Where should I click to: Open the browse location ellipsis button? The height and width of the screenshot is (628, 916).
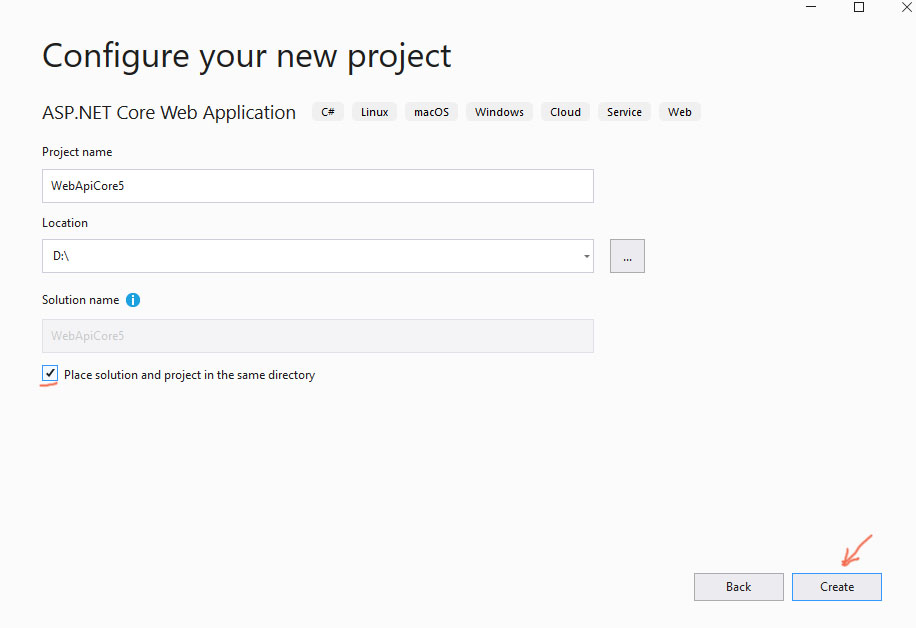(627, 256)
